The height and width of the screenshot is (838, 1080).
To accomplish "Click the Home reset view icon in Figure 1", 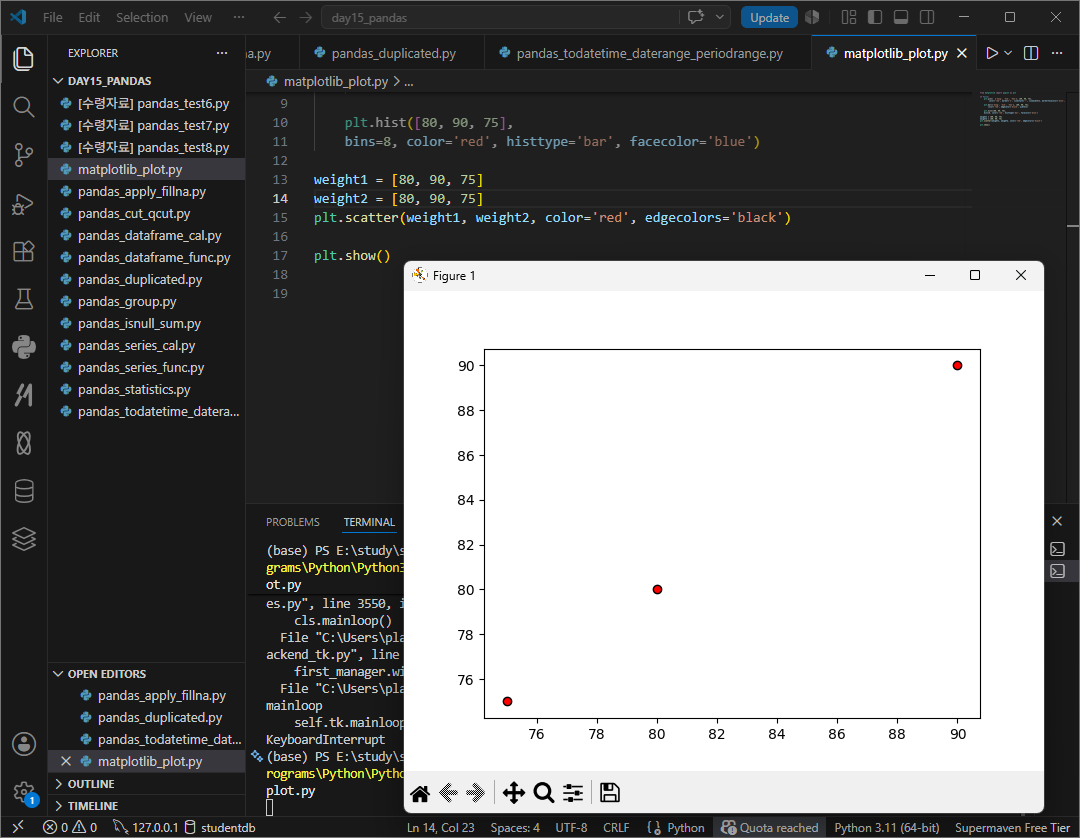I will (x=420, y=793).
